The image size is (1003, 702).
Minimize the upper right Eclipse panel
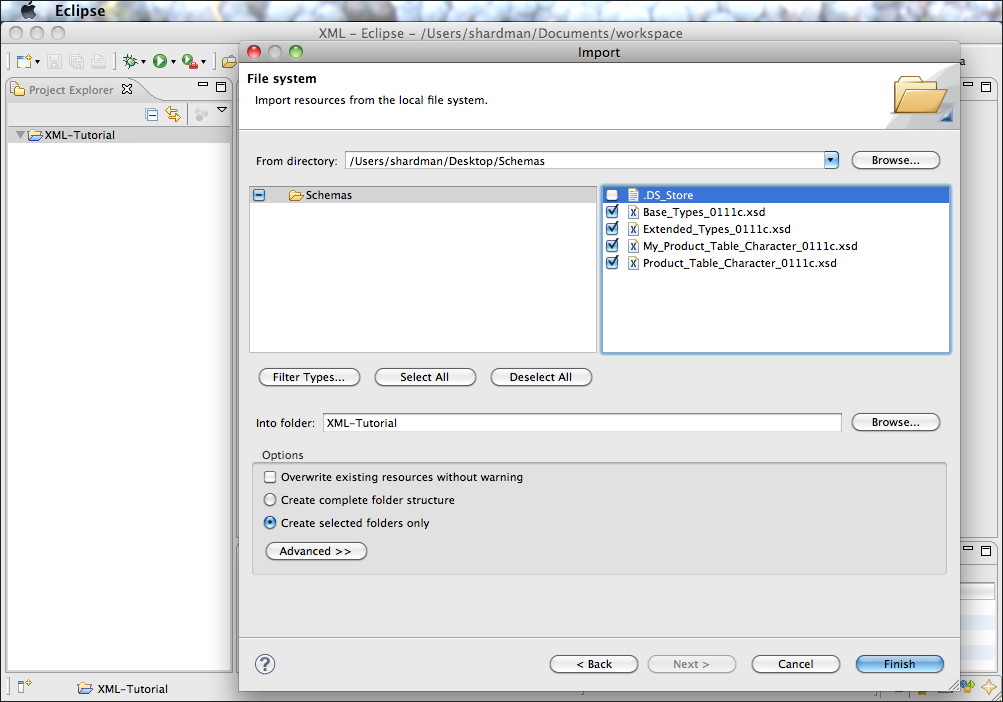tap(968, 84)
